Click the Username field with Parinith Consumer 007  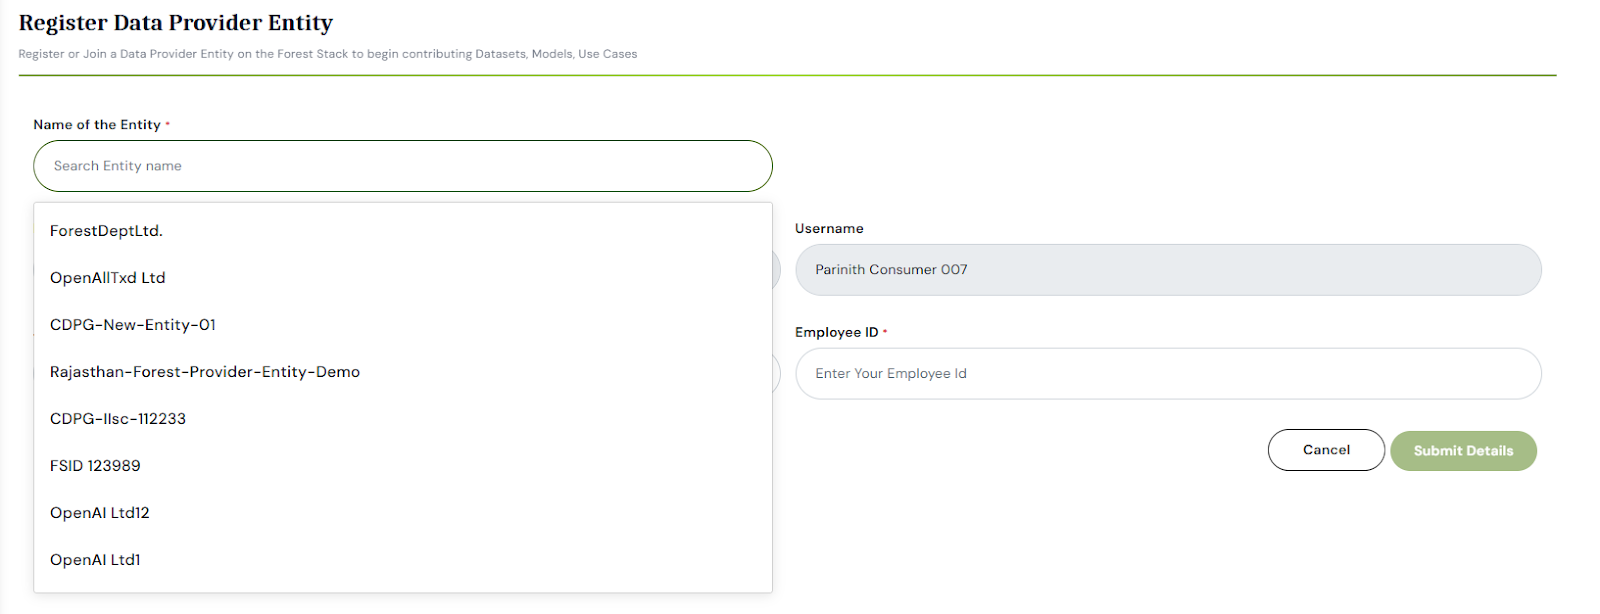pyautogui.click(x=1168, y=270)
